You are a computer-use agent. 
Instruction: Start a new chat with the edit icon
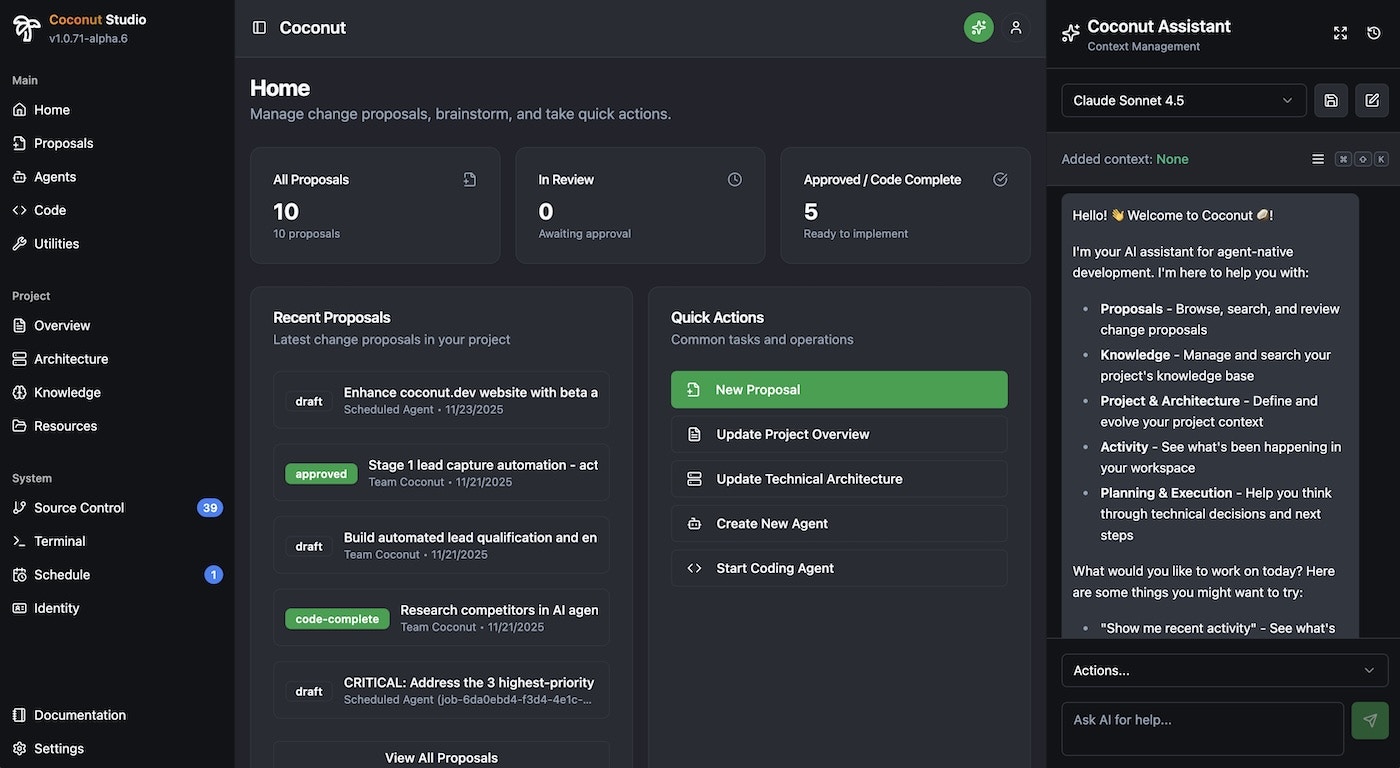pyautogui.click(x=1372, y=100)
